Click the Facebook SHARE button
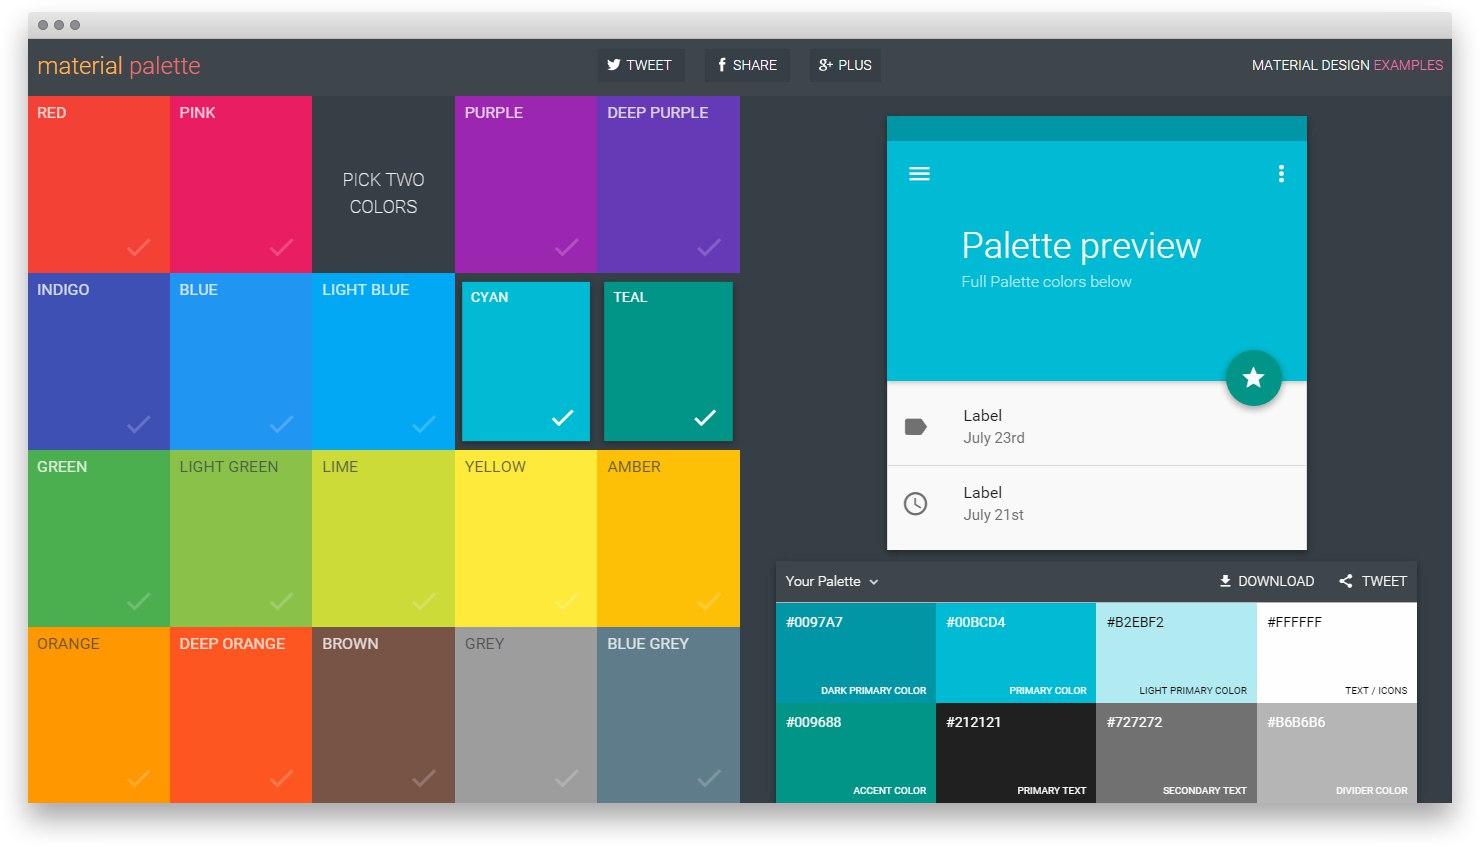The width and height of the screenshot is (1480, 847). tap(747, 65)
